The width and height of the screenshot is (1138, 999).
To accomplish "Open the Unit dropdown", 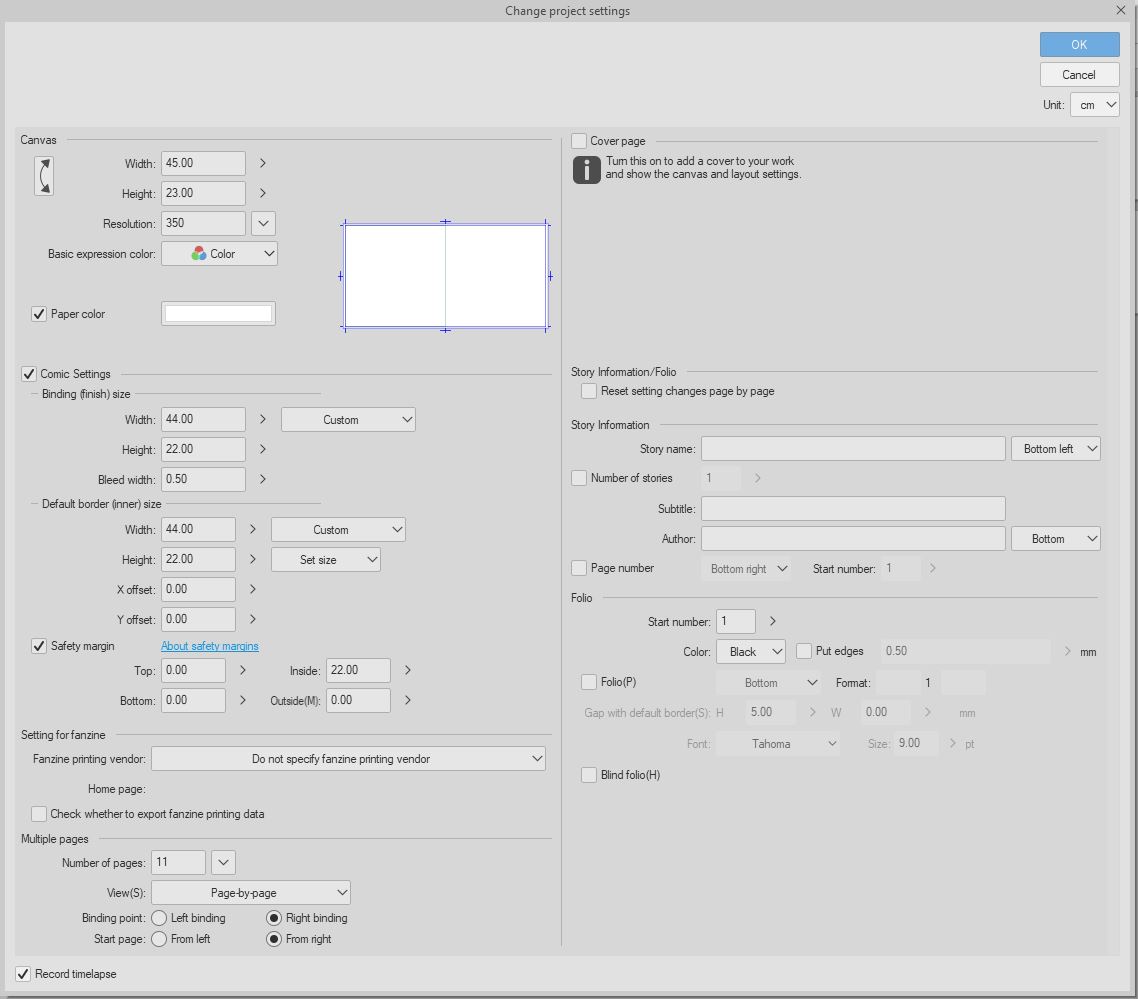I will pyautogui.click(x=1094, y=105).
